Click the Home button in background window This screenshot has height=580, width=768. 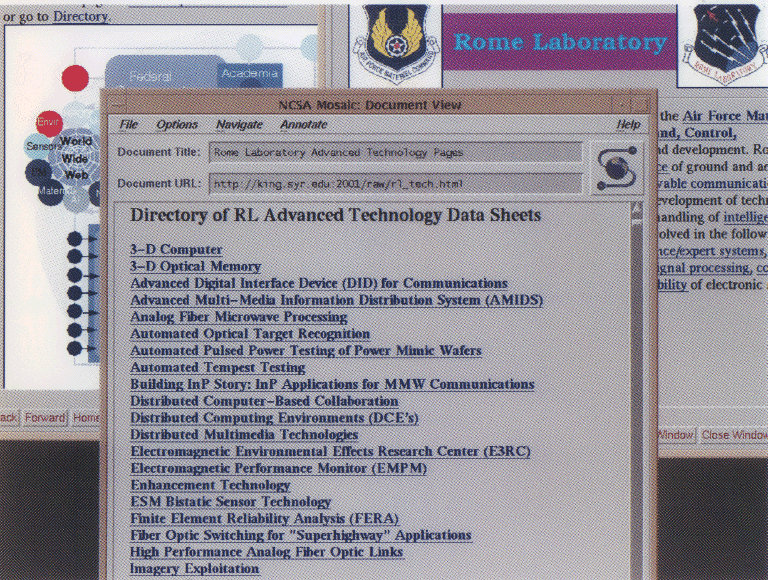click(85, 418)
